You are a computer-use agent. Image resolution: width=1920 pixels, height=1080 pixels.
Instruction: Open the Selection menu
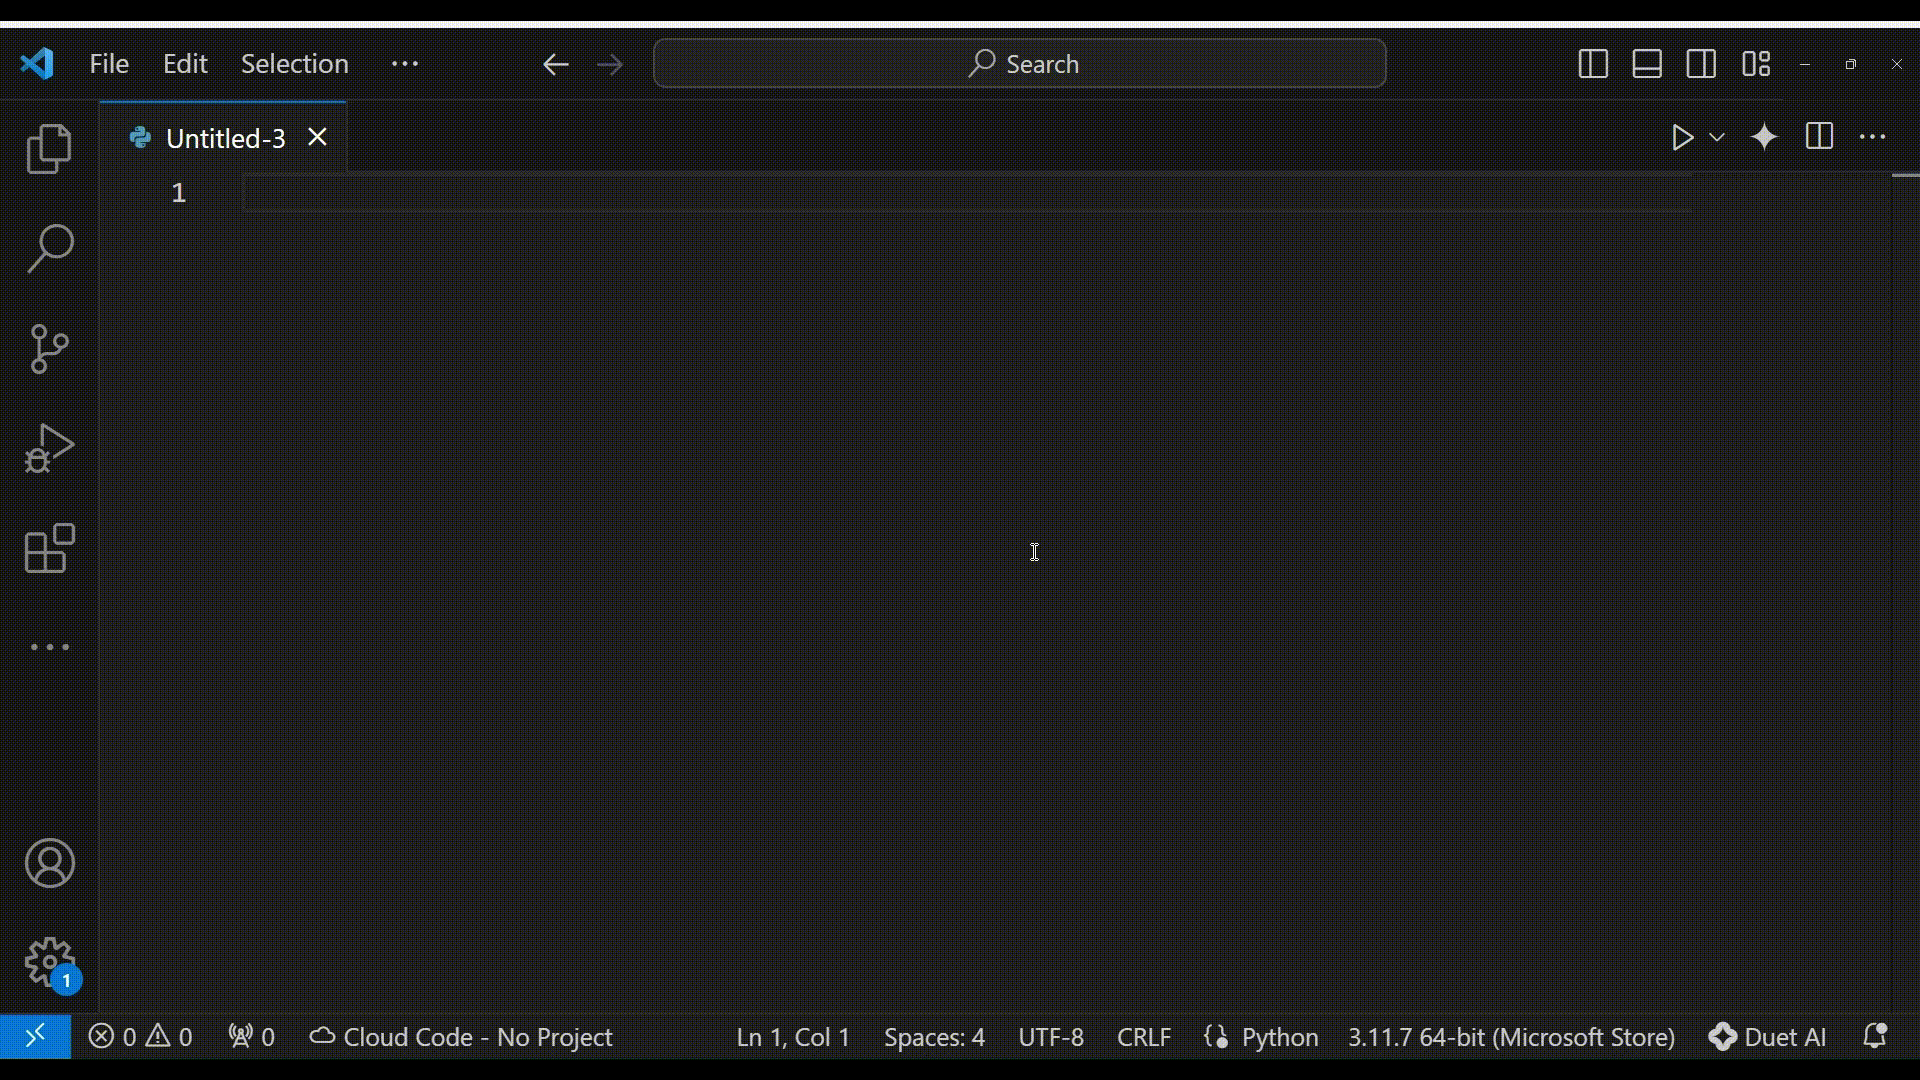click(294, 64)
